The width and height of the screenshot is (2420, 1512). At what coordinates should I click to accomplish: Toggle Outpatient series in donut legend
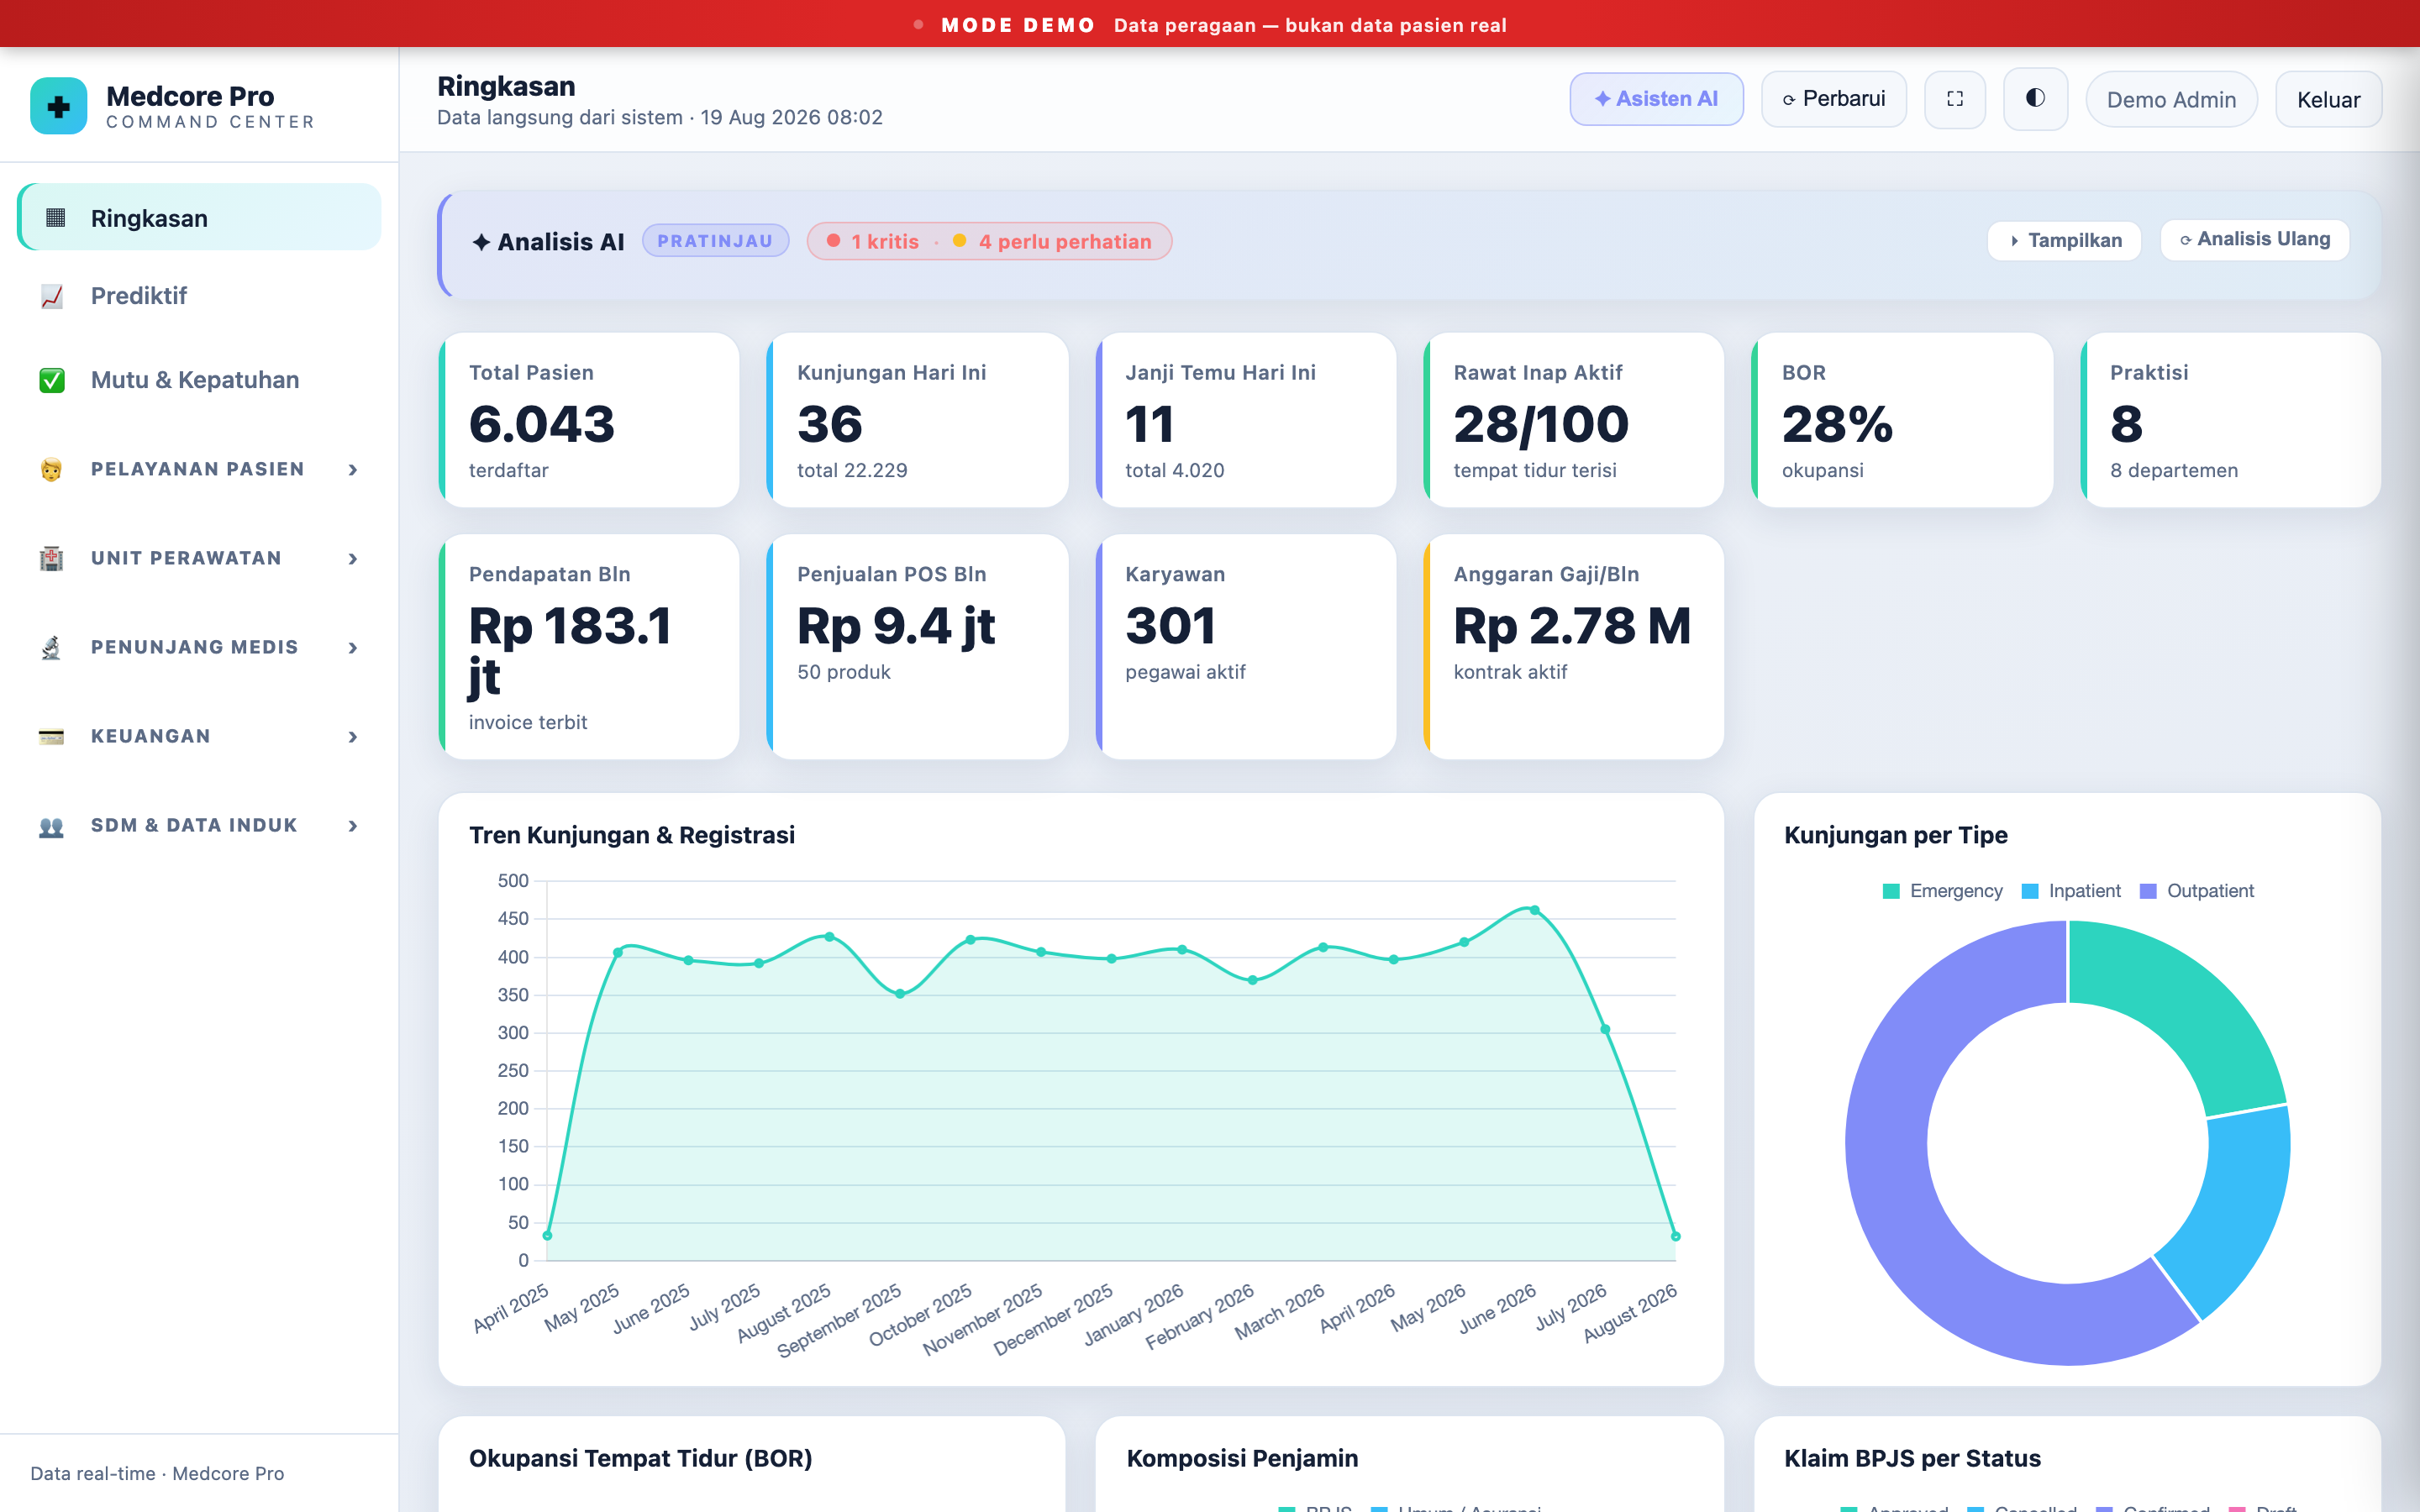point(2197,891)
